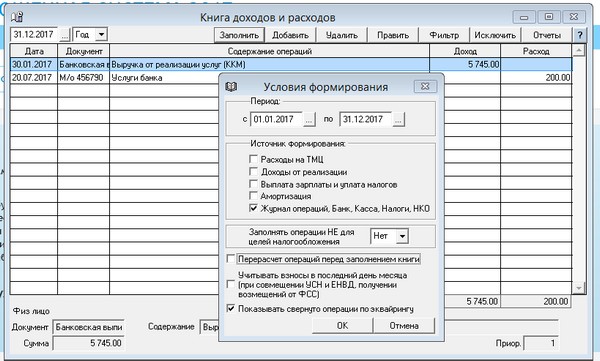Uncheck Показывать свернуто операции по эквайрингу
This screenshot has height=361, width=600.
pyautogui.click(x=231, y=308)
